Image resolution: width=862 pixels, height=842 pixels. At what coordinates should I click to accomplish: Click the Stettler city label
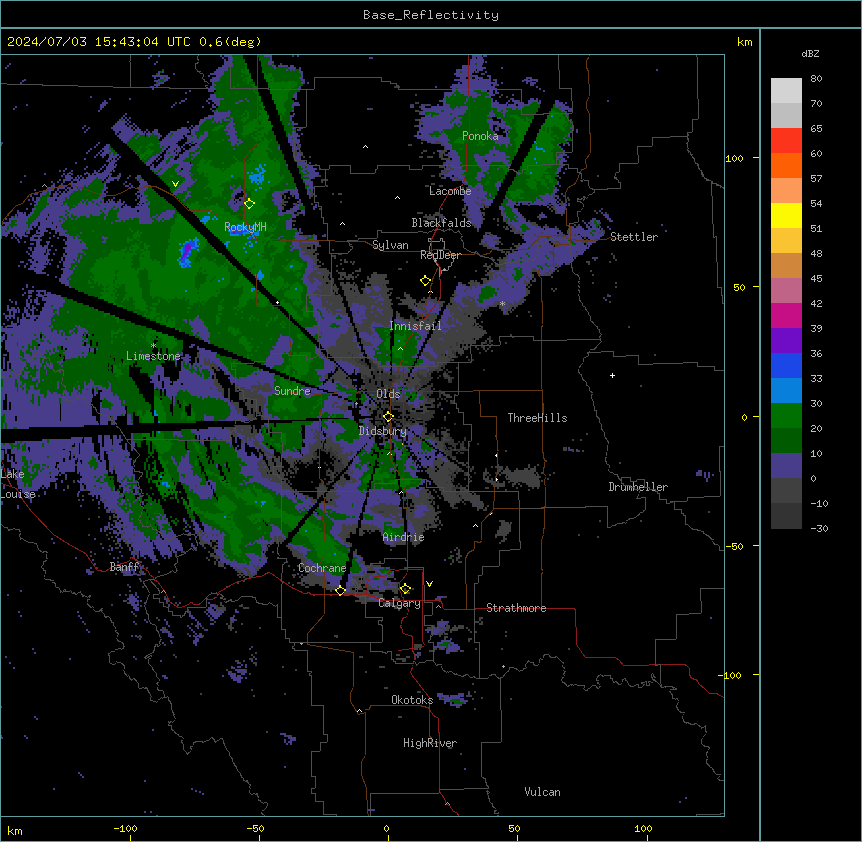(x=634, y=237)
